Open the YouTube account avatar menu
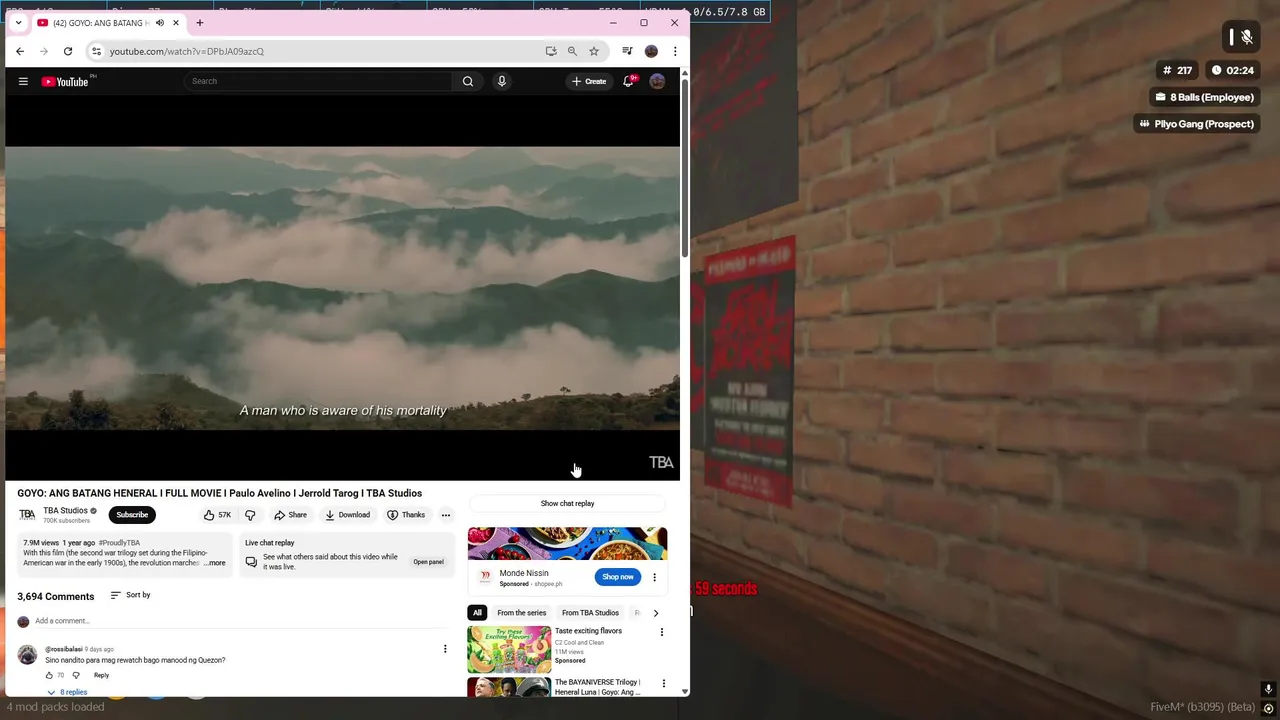 tap(657, 81)
